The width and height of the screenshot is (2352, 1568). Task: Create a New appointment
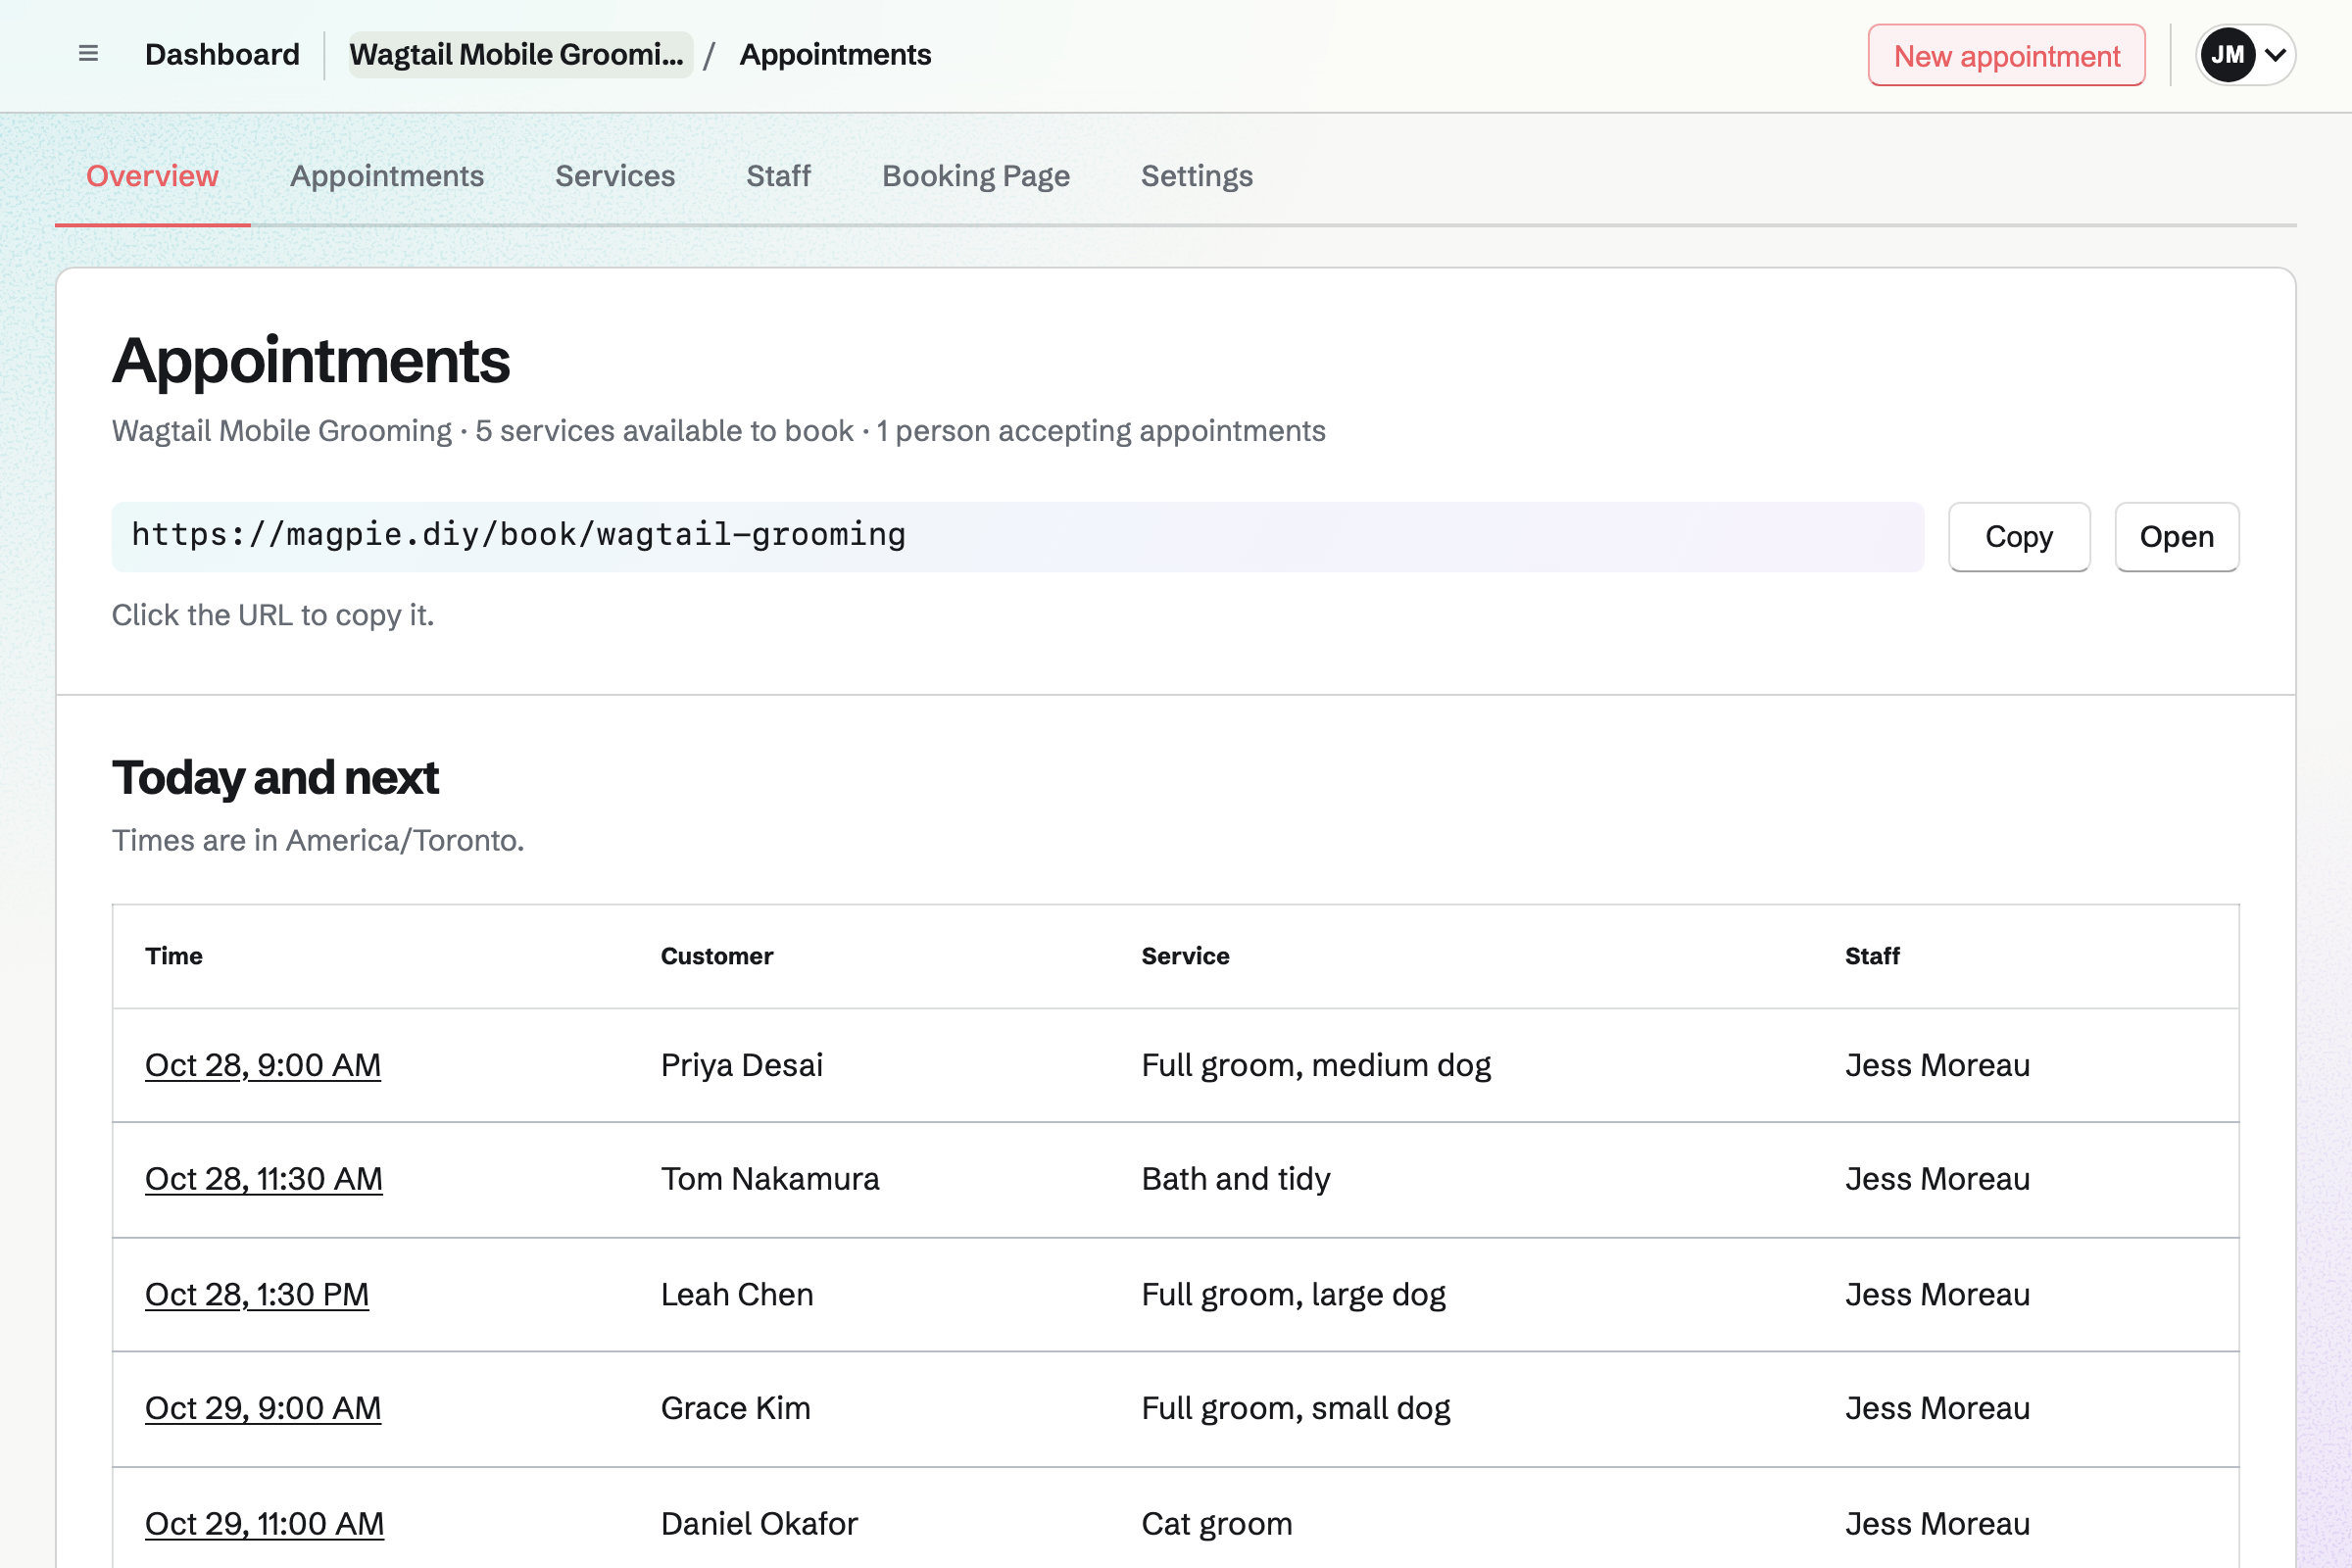point(2006,55)
